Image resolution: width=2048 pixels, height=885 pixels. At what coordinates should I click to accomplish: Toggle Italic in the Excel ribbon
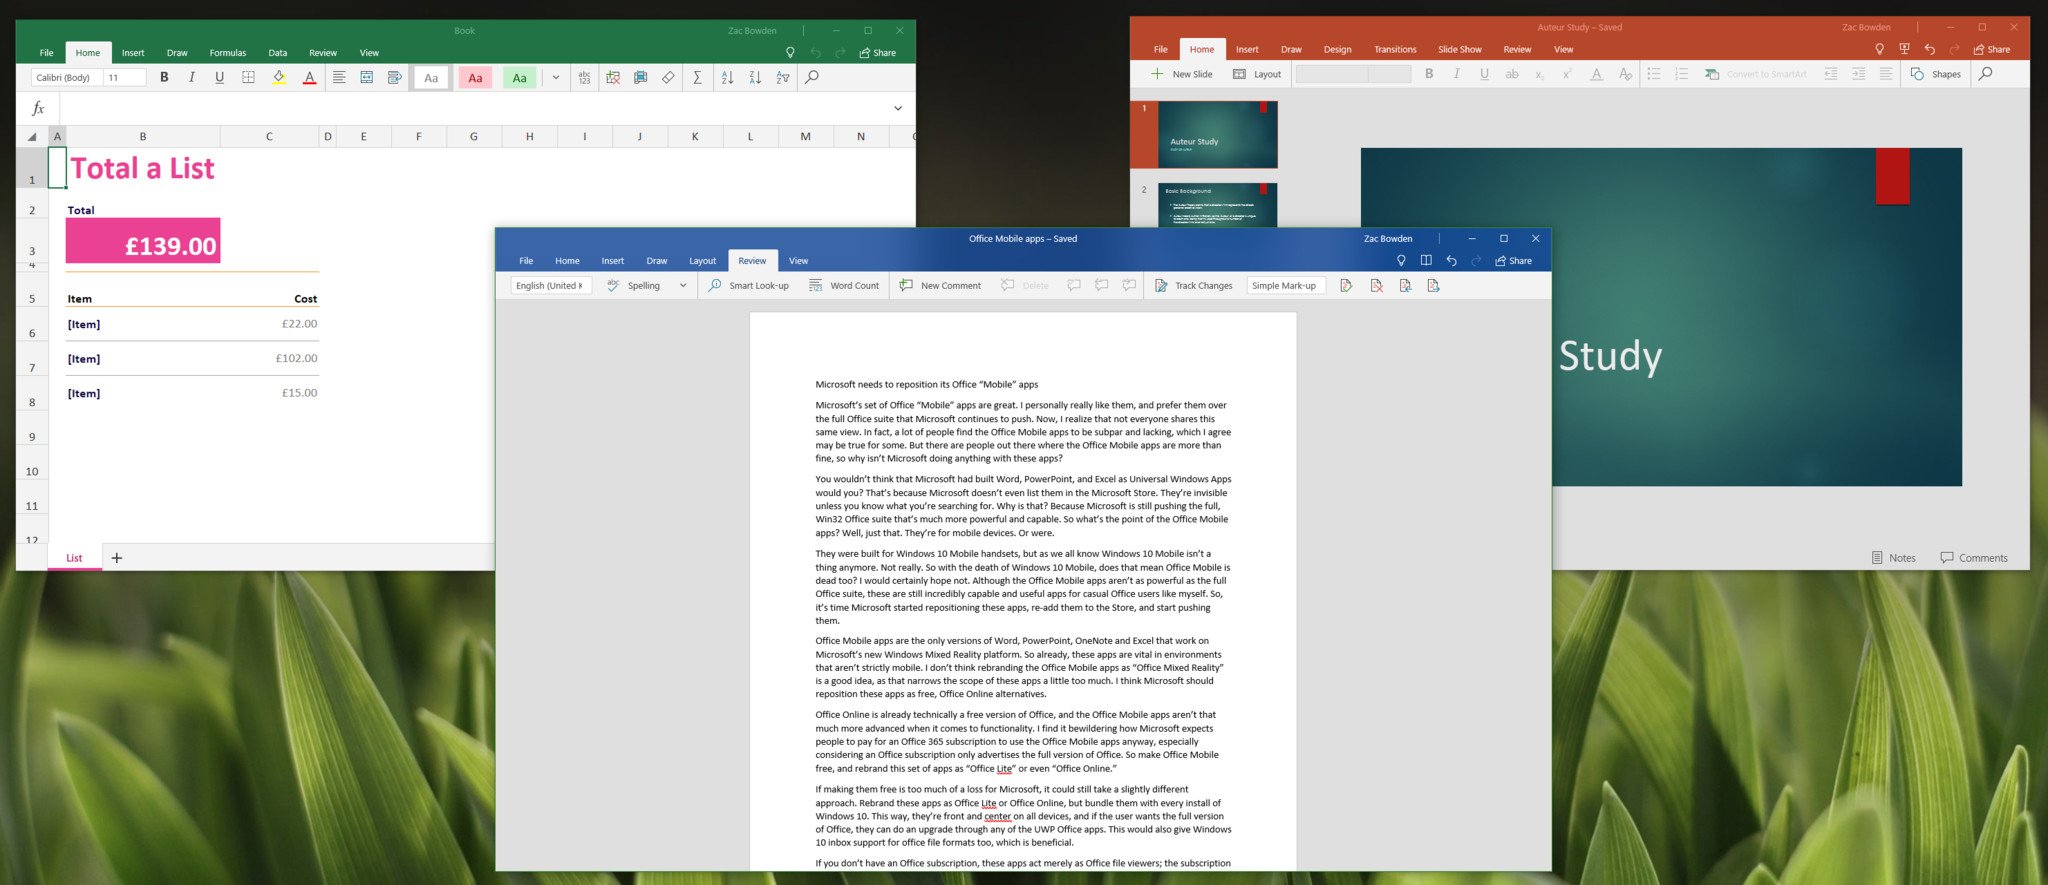(x=191, y=77)
